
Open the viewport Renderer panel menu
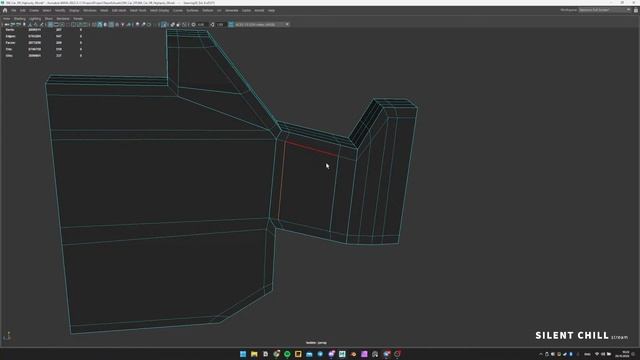63,18
